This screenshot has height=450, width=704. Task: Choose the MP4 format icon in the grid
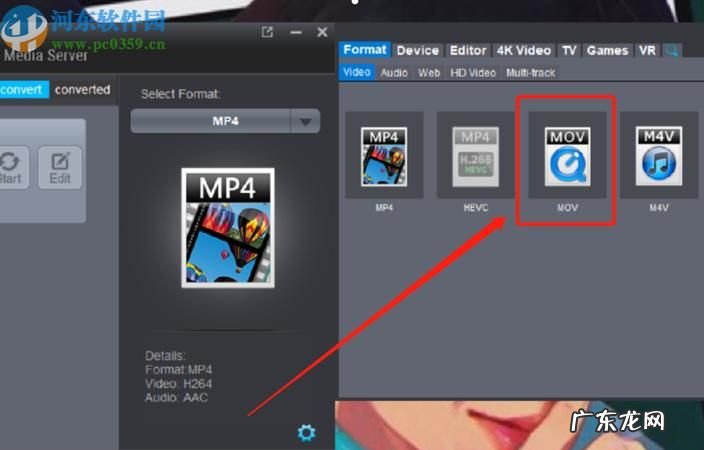point(384,155)
